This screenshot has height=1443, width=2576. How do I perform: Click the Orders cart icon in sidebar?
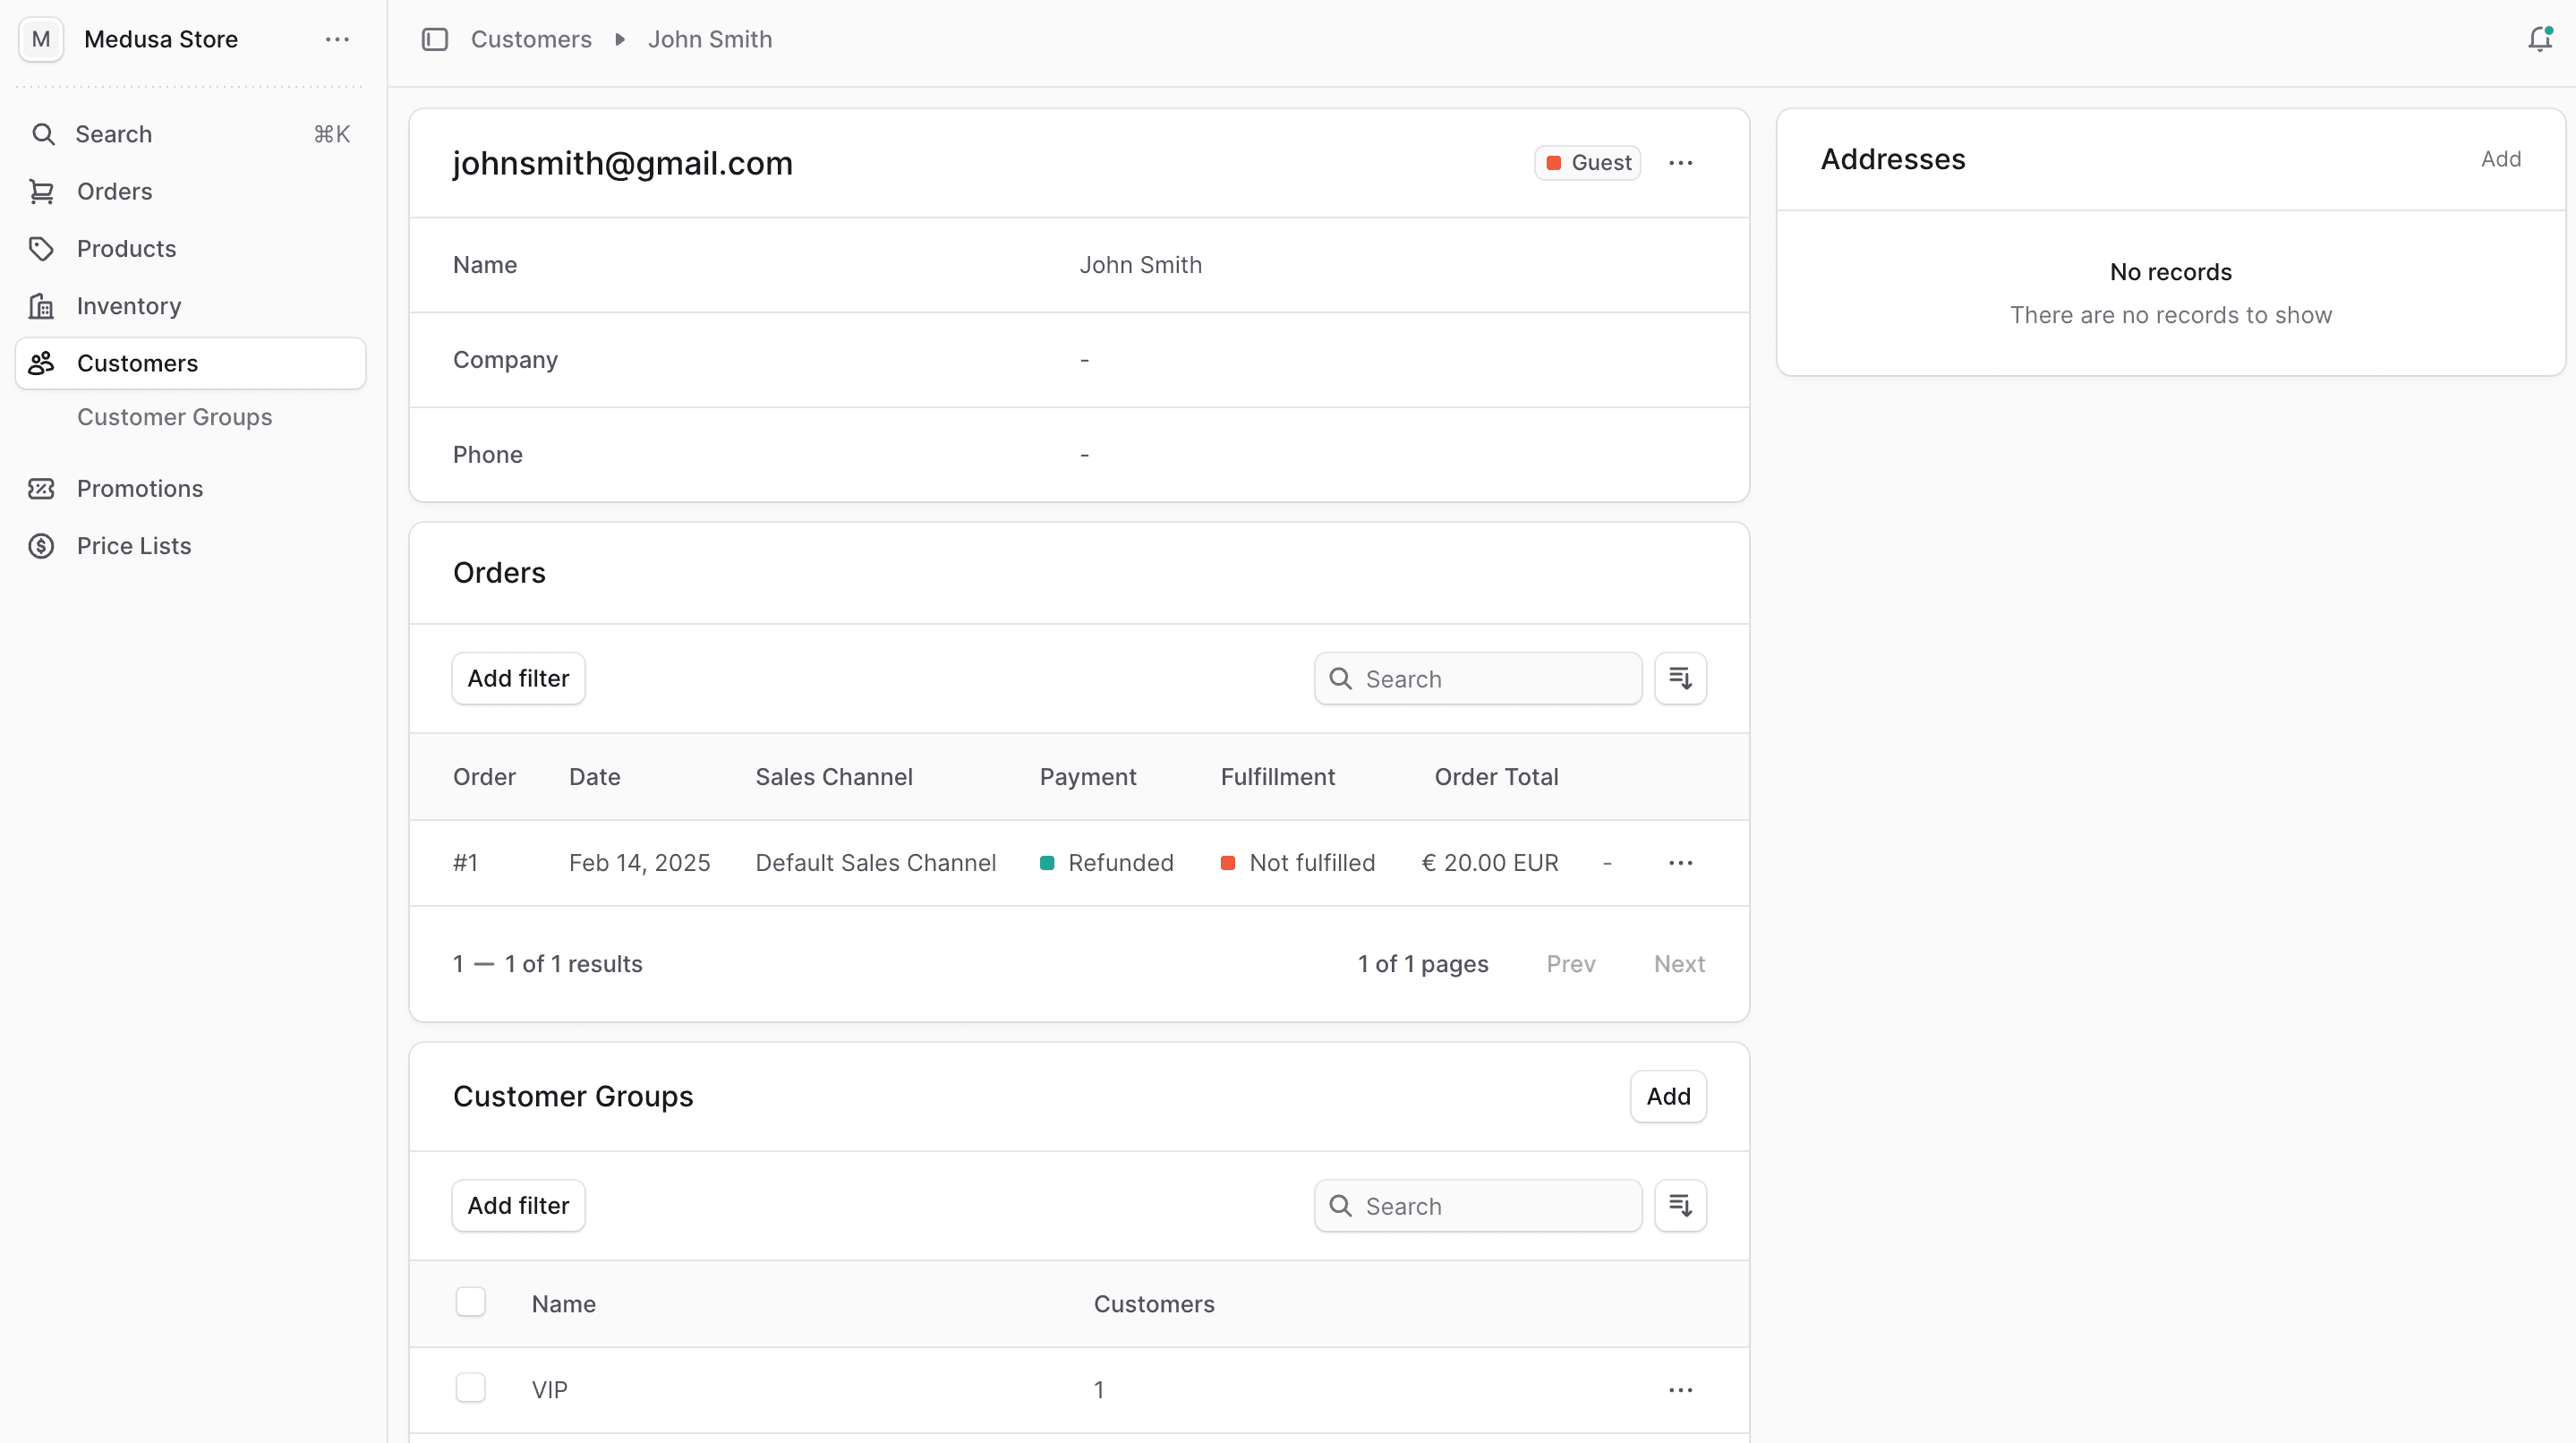tap(41, 191)
